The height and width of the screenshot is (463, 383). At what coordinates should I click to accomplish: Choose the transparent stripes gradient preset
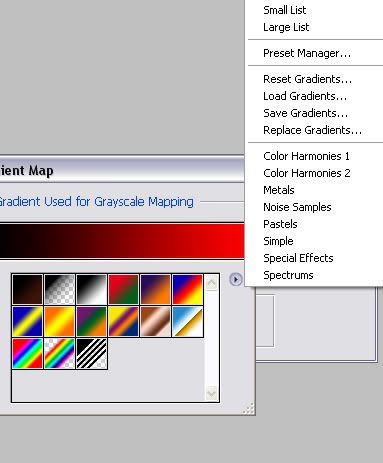tap(92, 354)
